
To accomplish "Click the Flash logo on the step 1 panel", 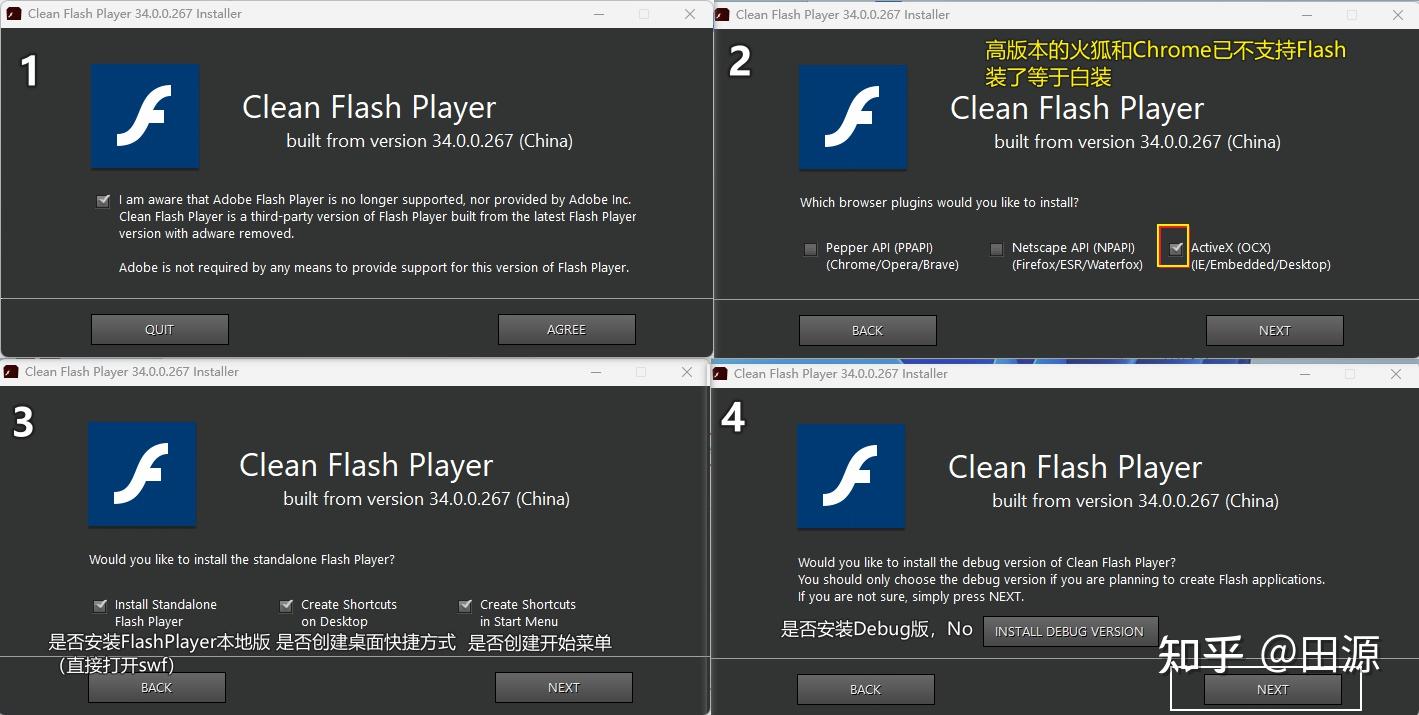I will click(144, 116).
